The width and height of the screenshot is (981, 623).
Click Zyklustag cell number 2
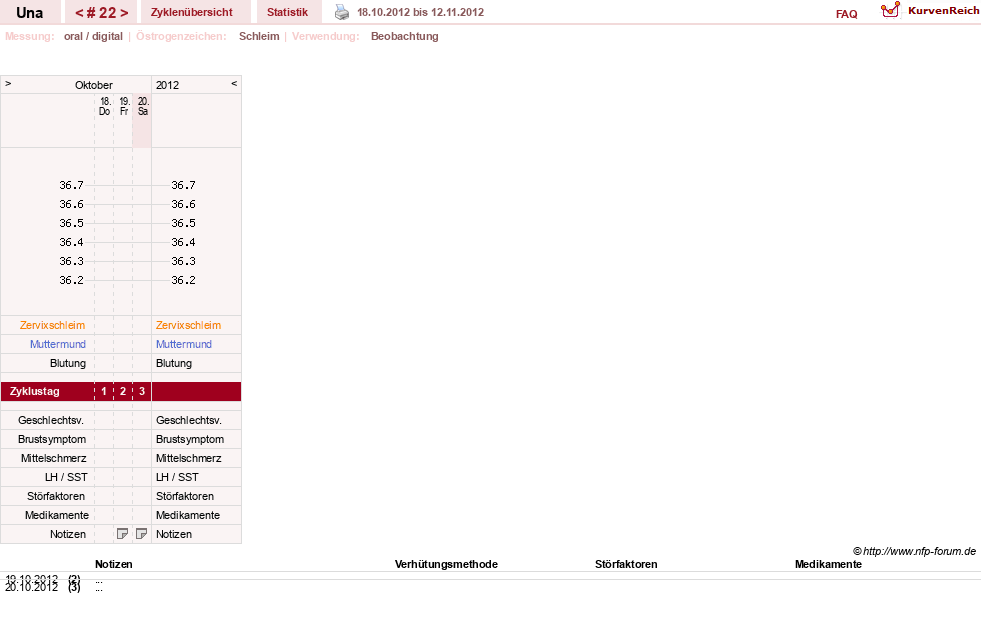[123, 391]
